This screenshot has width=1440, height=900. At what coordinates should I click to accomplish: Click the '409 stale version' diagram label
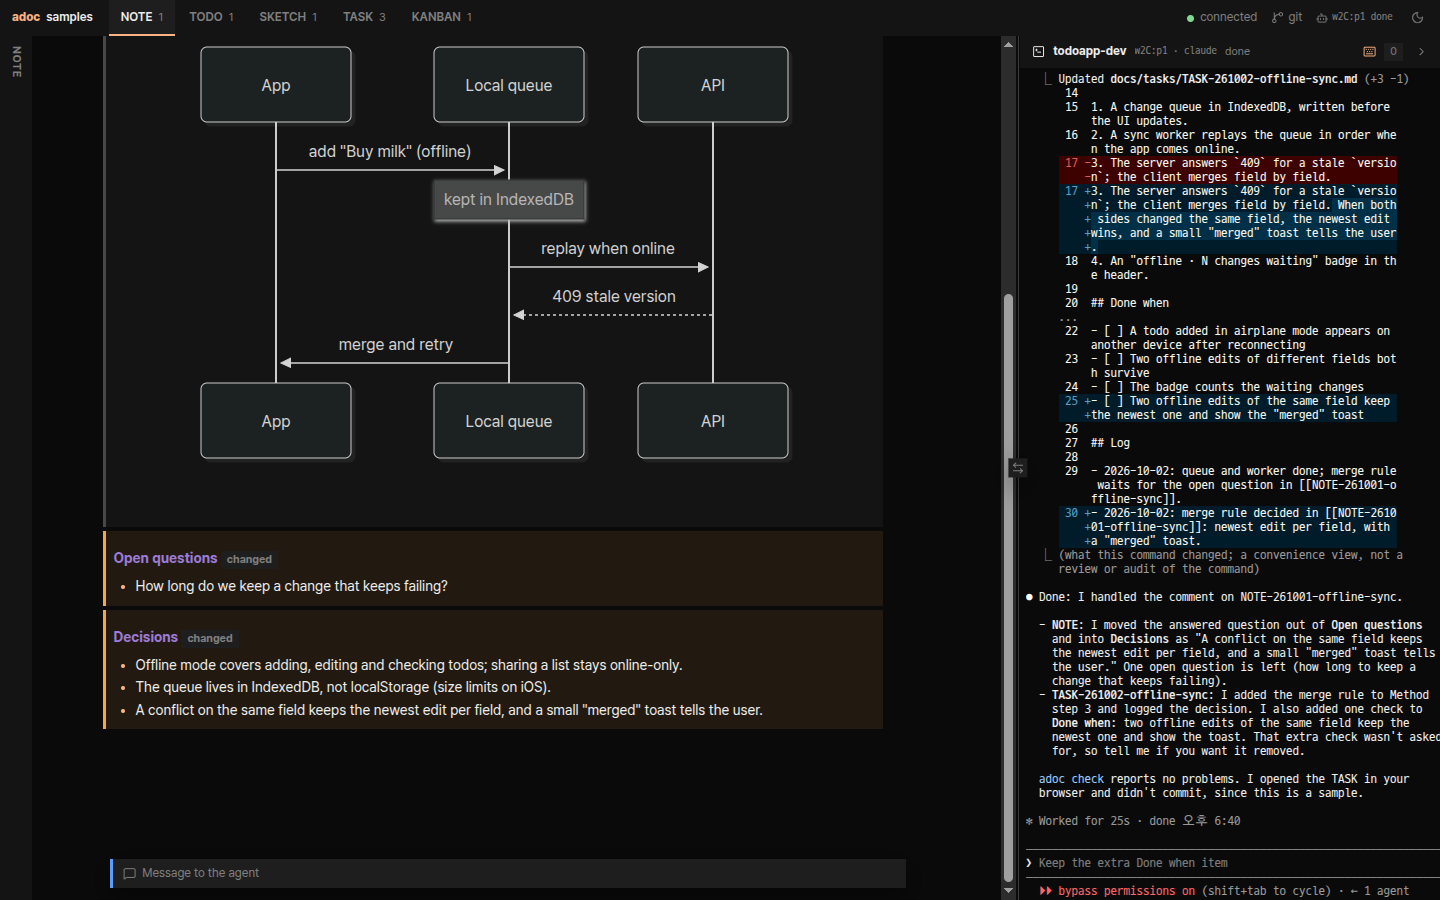click(614, 297)
